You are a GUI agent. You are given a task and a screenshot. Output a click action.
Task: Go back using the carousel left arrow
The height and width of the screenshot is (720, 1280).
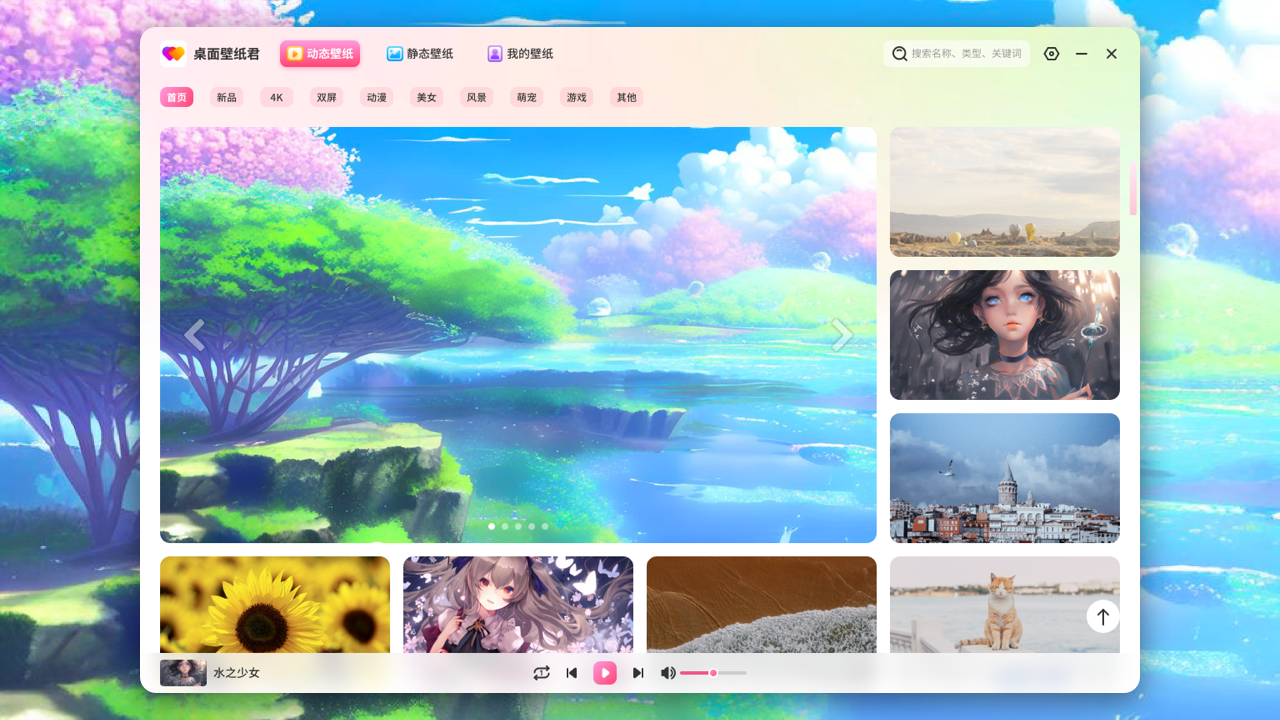196,334
